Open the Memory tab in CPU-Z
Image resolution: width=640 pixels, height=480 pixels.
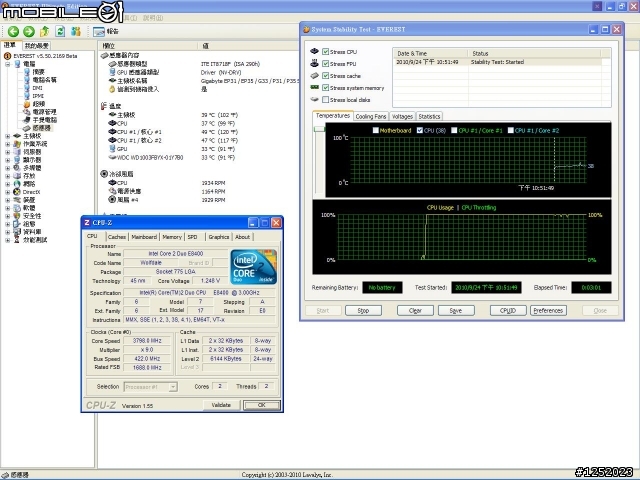tap(172, 237)
